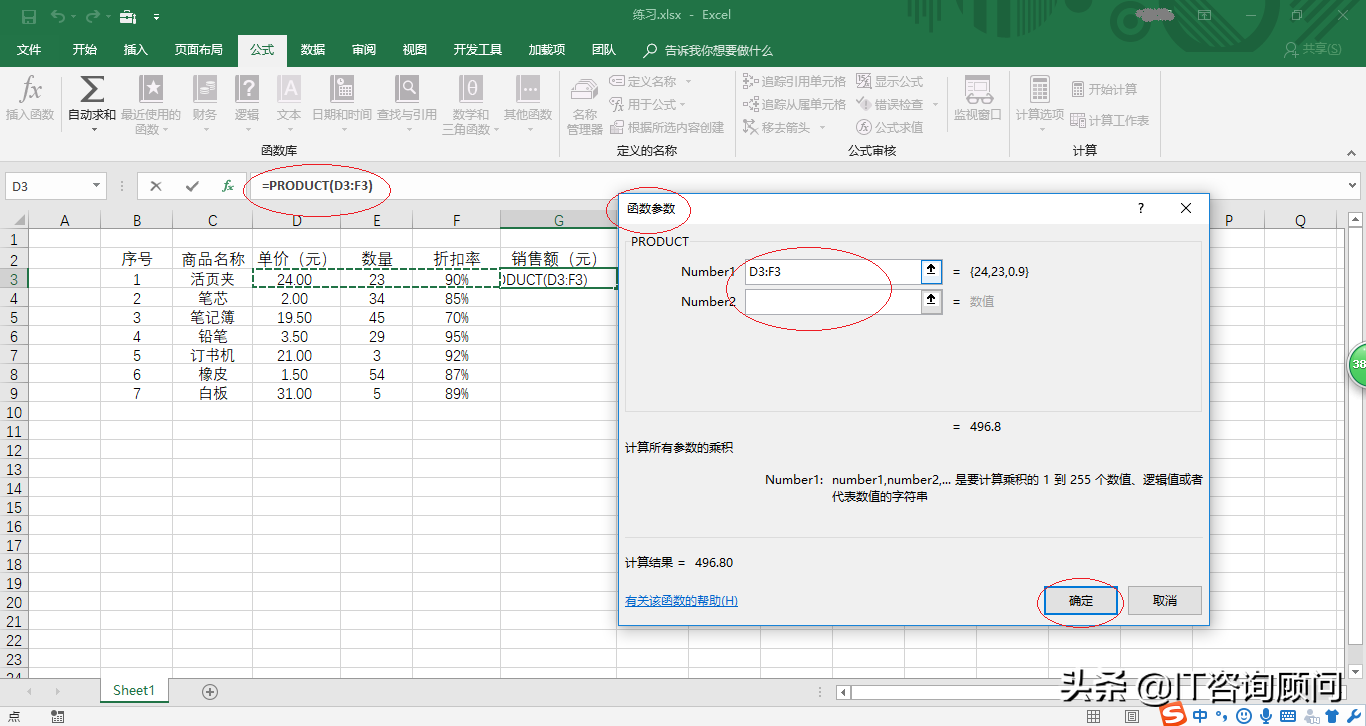
Task: Select the Sheet1 worksheet tab
Action: [134, 691]
